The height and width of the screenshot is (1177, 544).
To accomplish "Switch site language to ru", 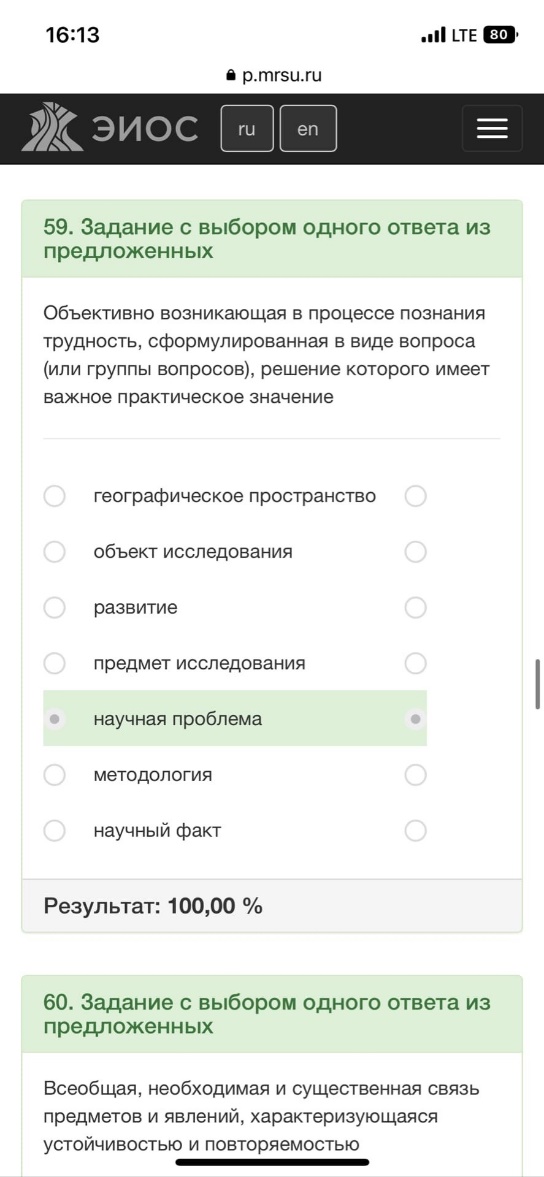I will pos(247,129).
